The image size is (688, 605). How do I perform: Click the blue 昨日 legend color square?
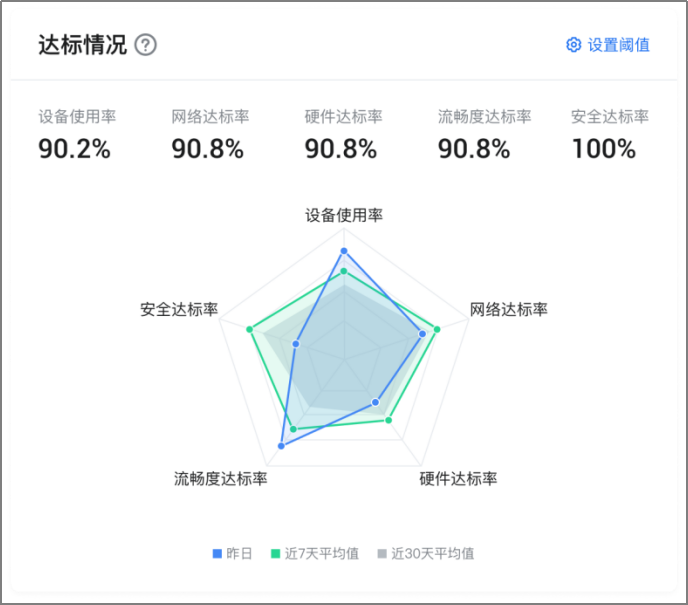point(217,554)
